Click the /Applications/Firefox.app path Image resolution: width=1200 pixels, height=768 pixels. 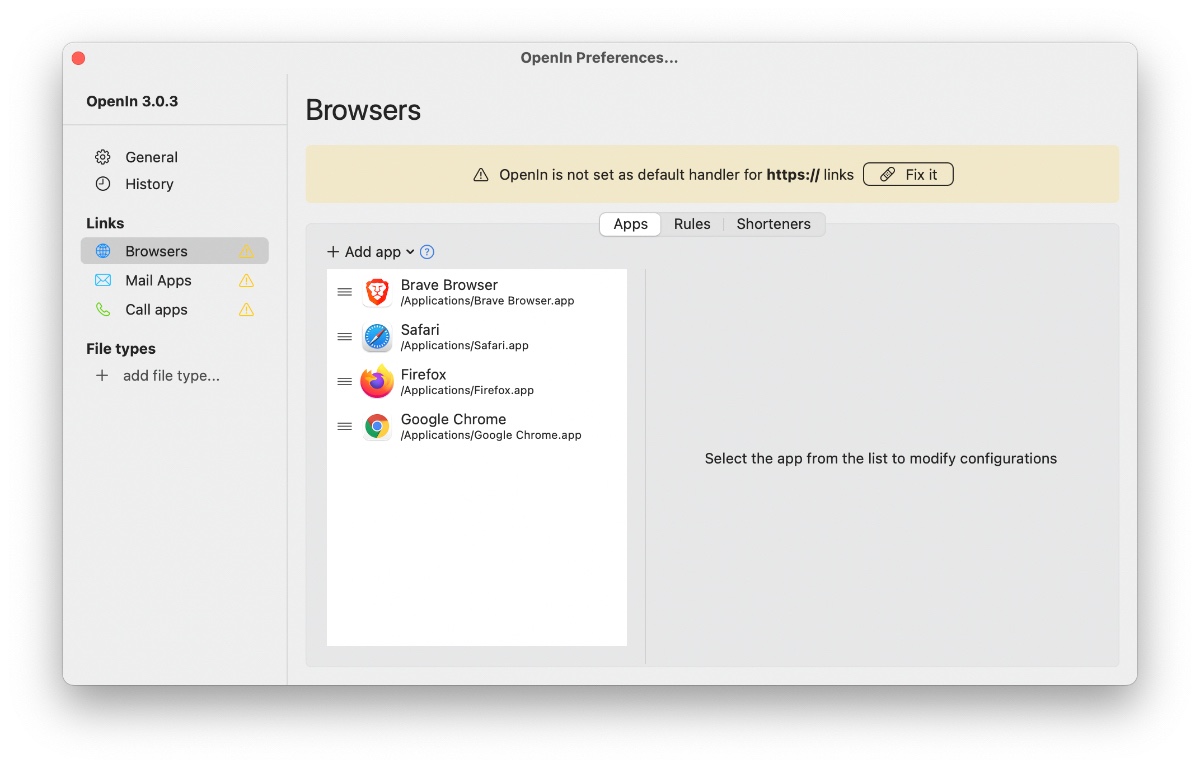click(467, 391)
